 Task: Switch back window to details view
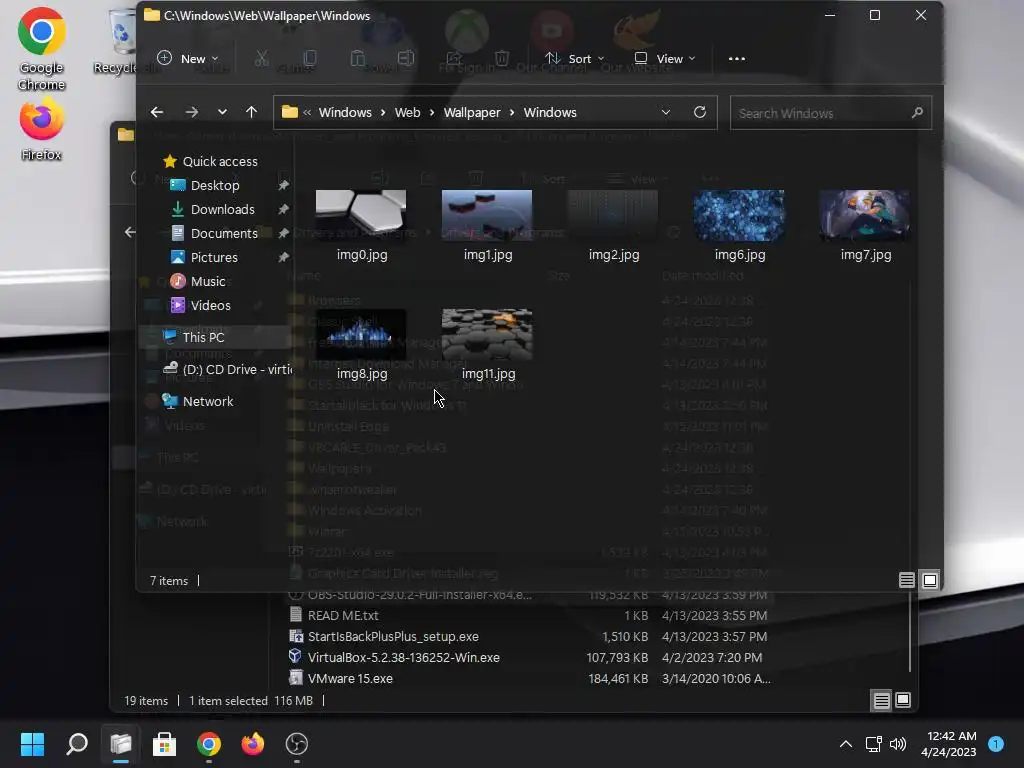pos(882,701)
